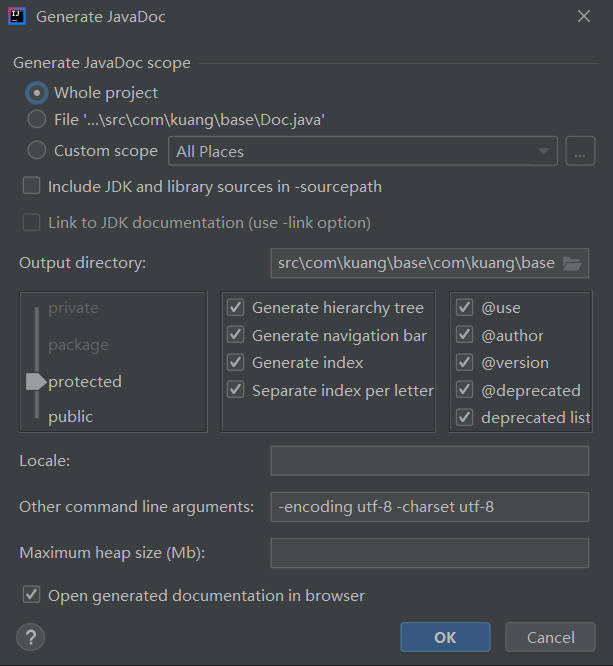Screen dimensions: 613x666
Task: Click the ellipsis button beside scope dropdown
Action: click(580, 151)
